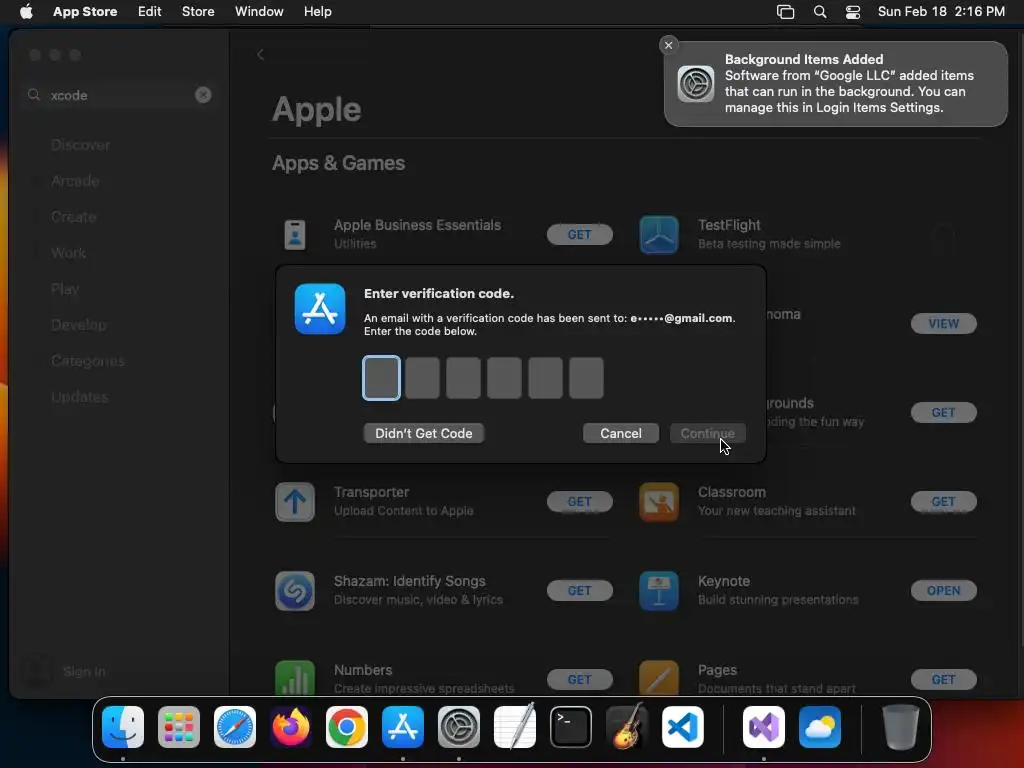This screenshot has height=768, width=1024.
Task: Open Control Center in menu bar
Action: (x=853, y=12)
